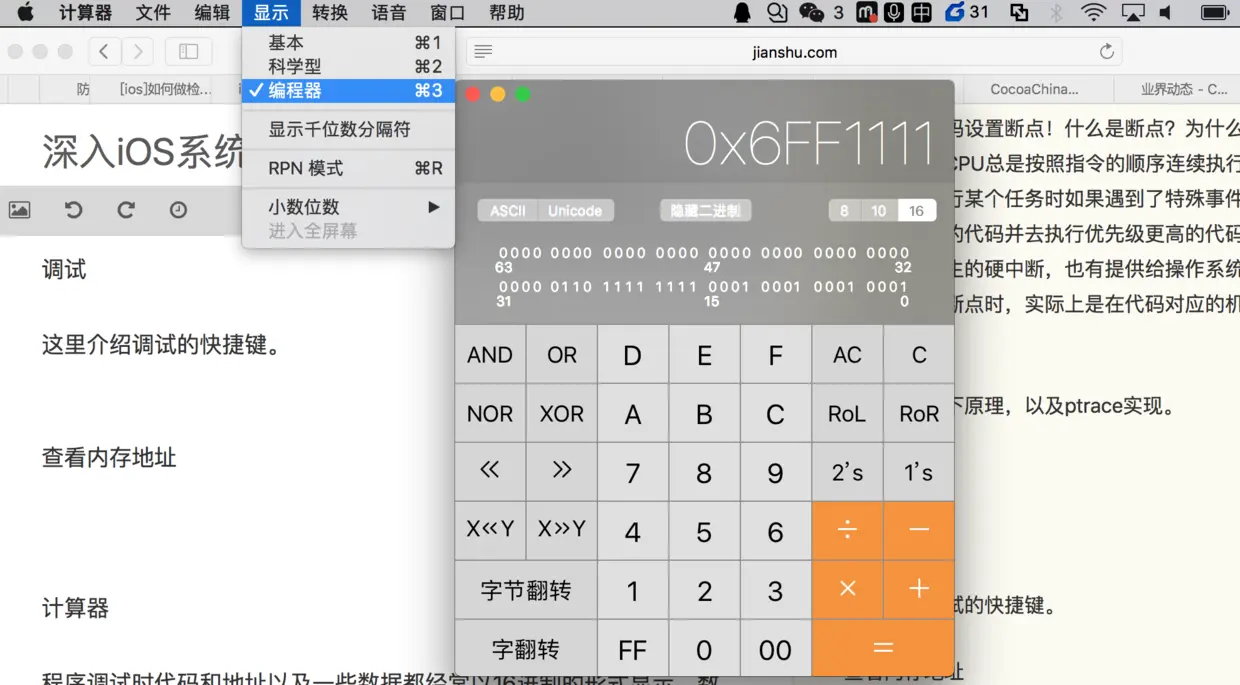Image resolution: width=1240 pixels, height=685 pixels.
Task: Switch calculator to base 10 mode
Action: 879,211
